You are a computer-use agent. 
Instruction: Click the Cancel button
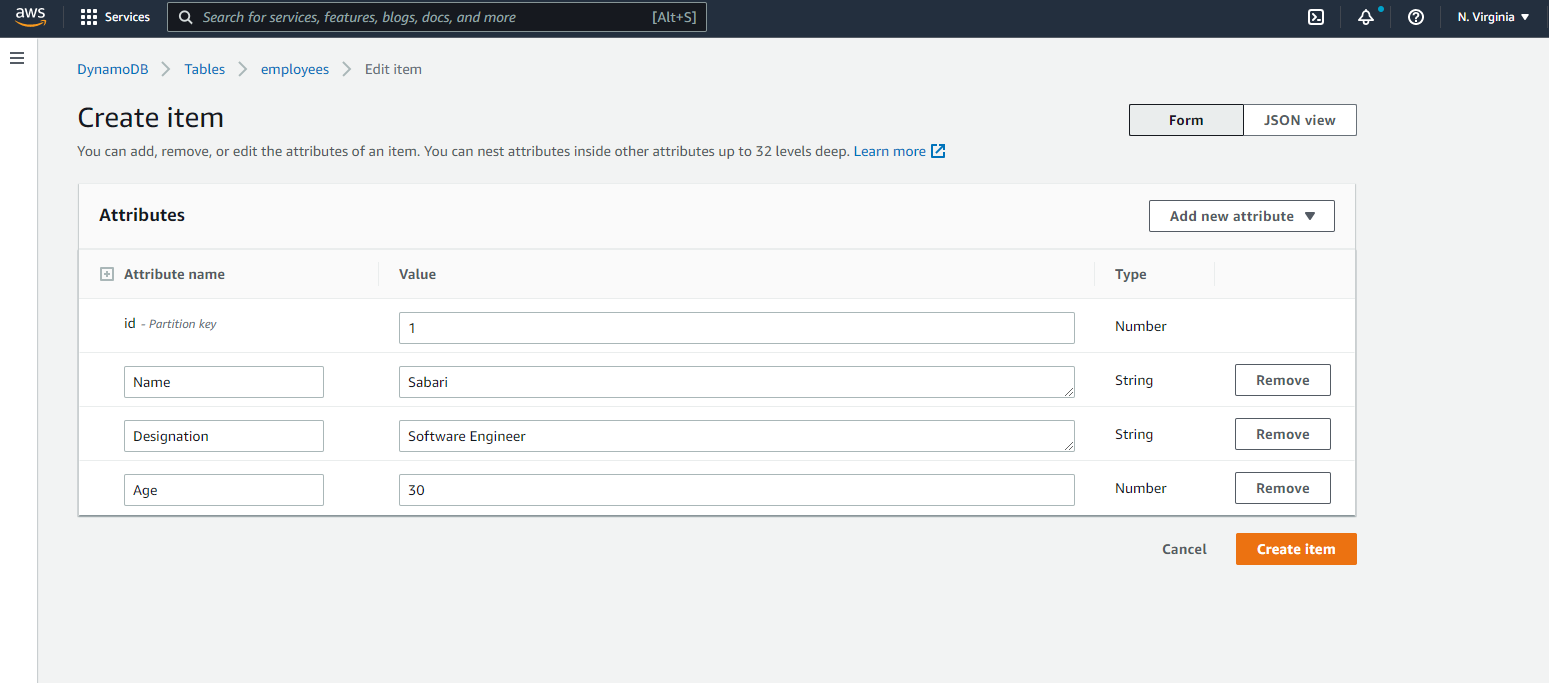[x=1184, y=549]
